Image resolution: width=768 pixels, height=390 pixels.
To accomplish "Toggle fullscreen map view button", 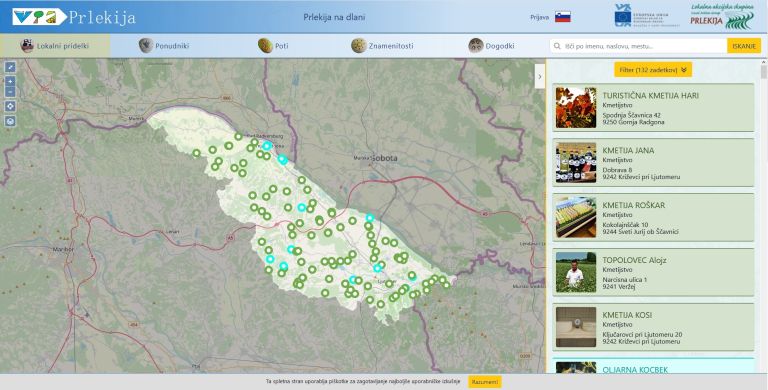I will point(10,67).
